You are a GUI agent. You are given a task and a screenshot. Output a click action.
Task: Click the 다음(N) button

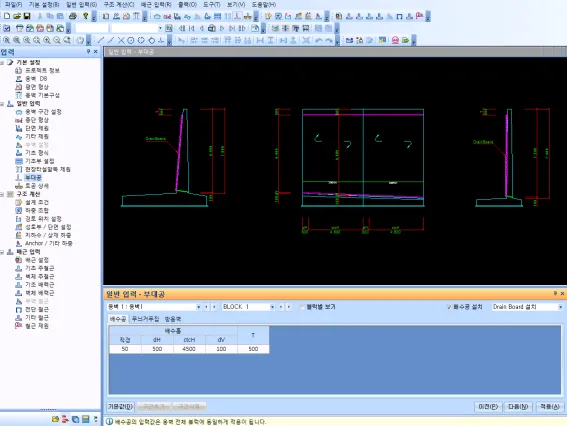pos(518,407)
